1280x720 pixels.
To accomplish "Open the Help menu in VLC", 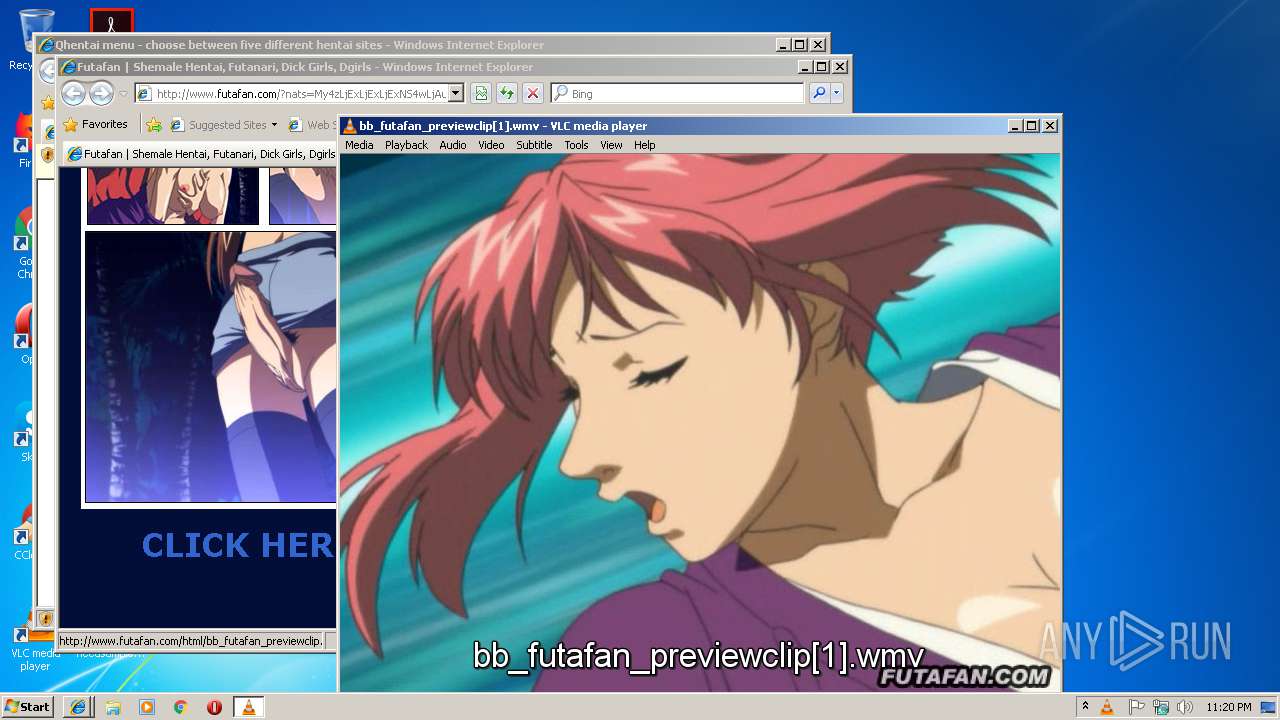I will (x=645, y=145).
